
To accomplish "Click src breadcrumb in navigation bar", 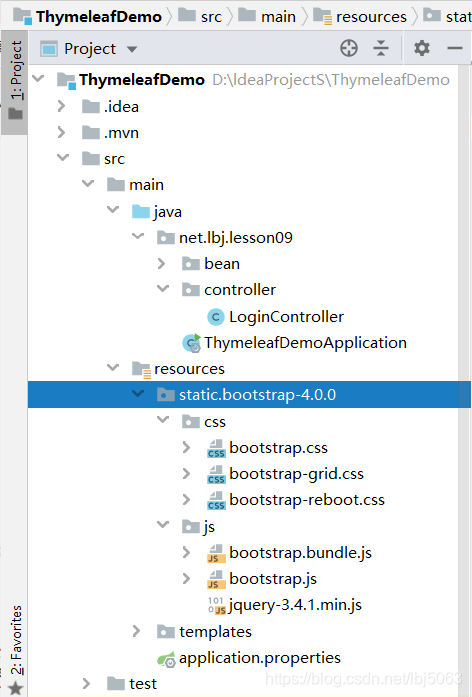I will (211, 17).
